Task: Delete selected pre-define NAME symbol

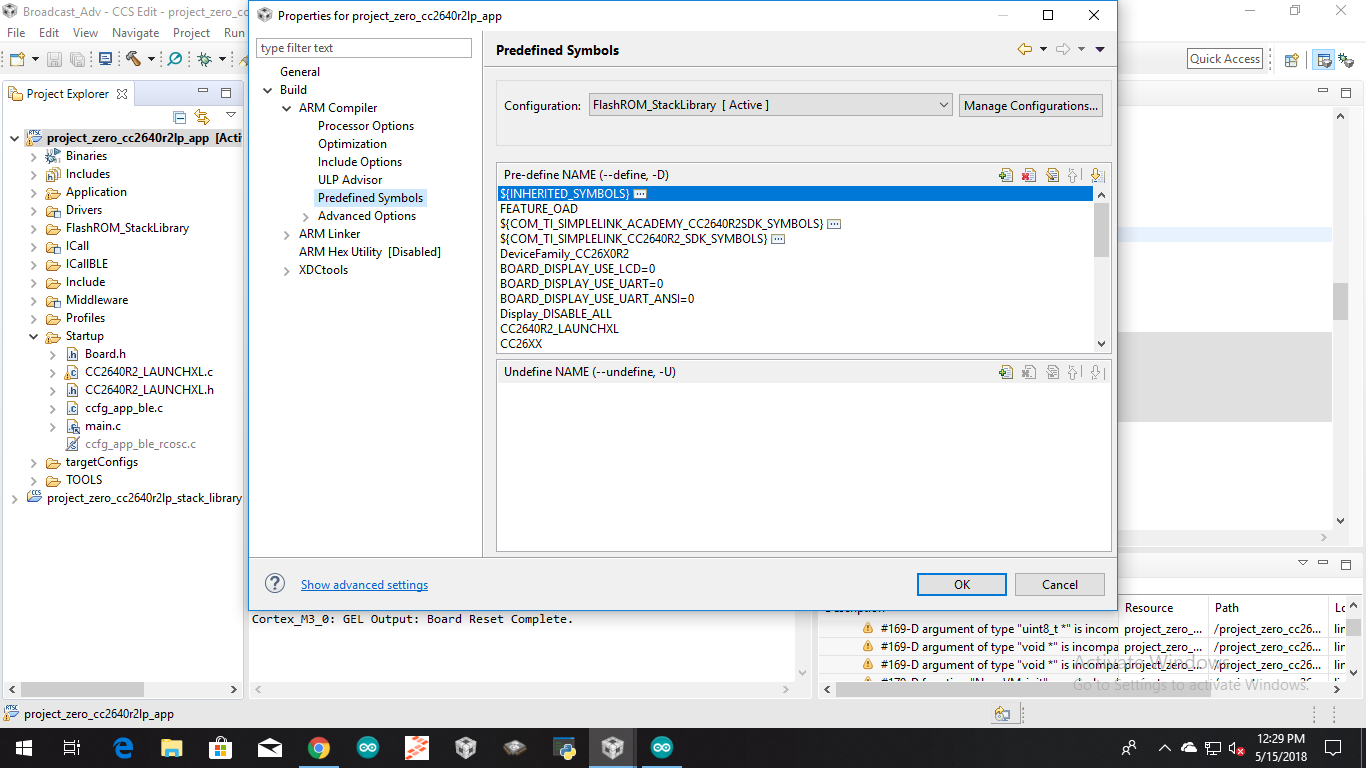Action: click(1029, 175)
